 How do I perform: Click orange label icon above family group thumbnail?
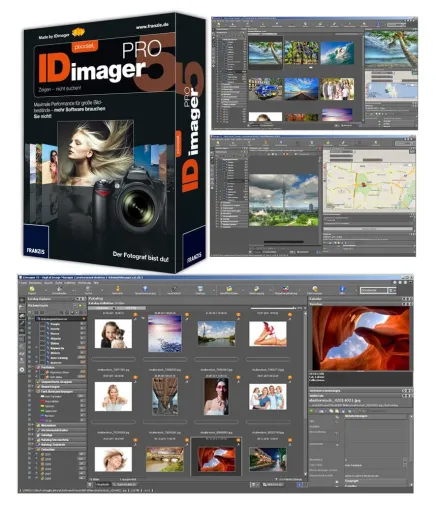point(290,378)
